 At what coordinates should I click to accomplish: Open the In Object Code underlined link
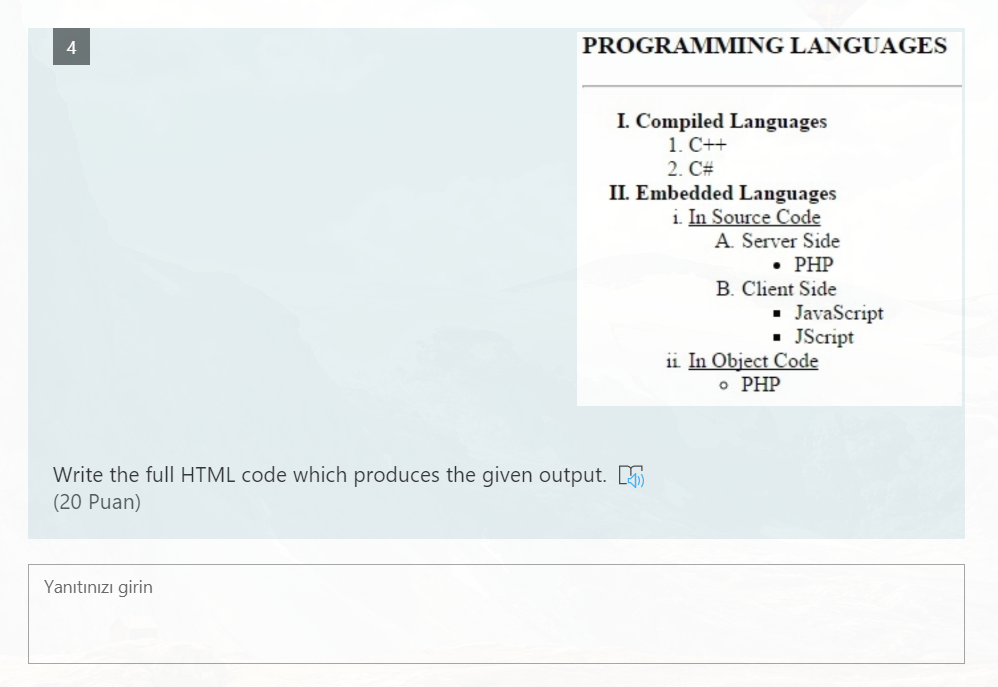point(753,361)
